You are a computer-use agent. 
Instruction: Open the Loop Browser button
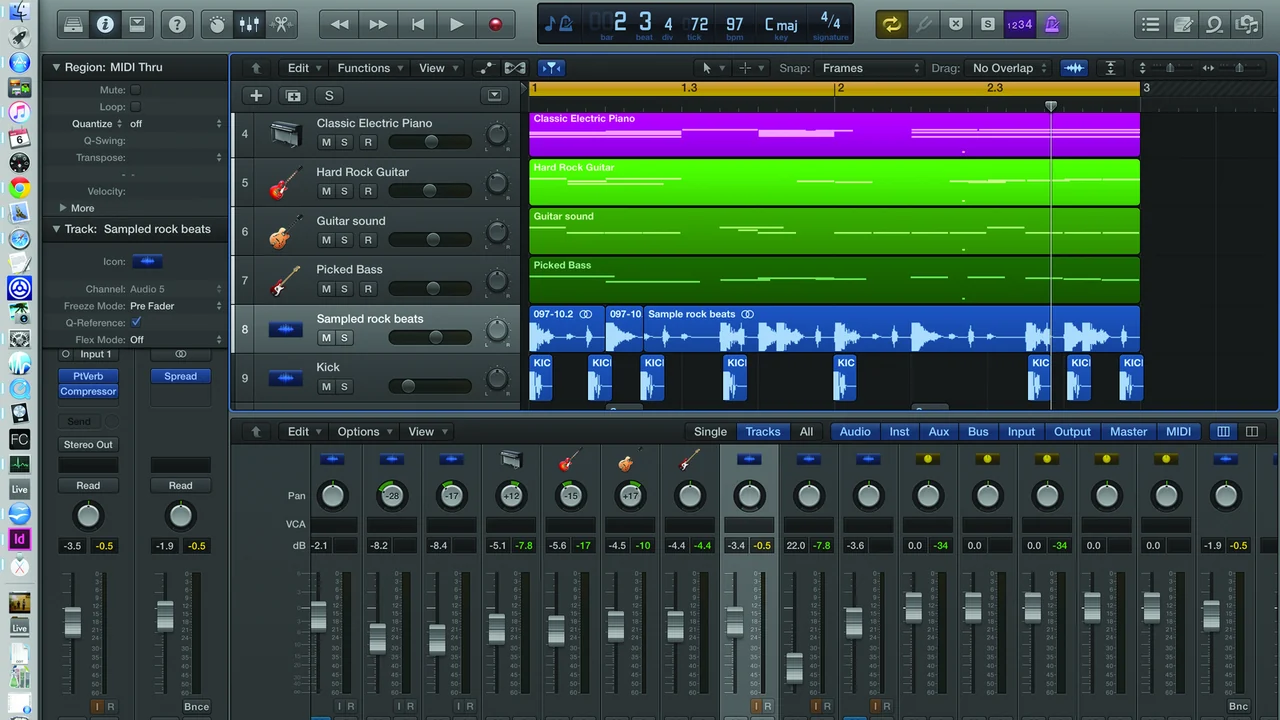tap(1214, 24)
